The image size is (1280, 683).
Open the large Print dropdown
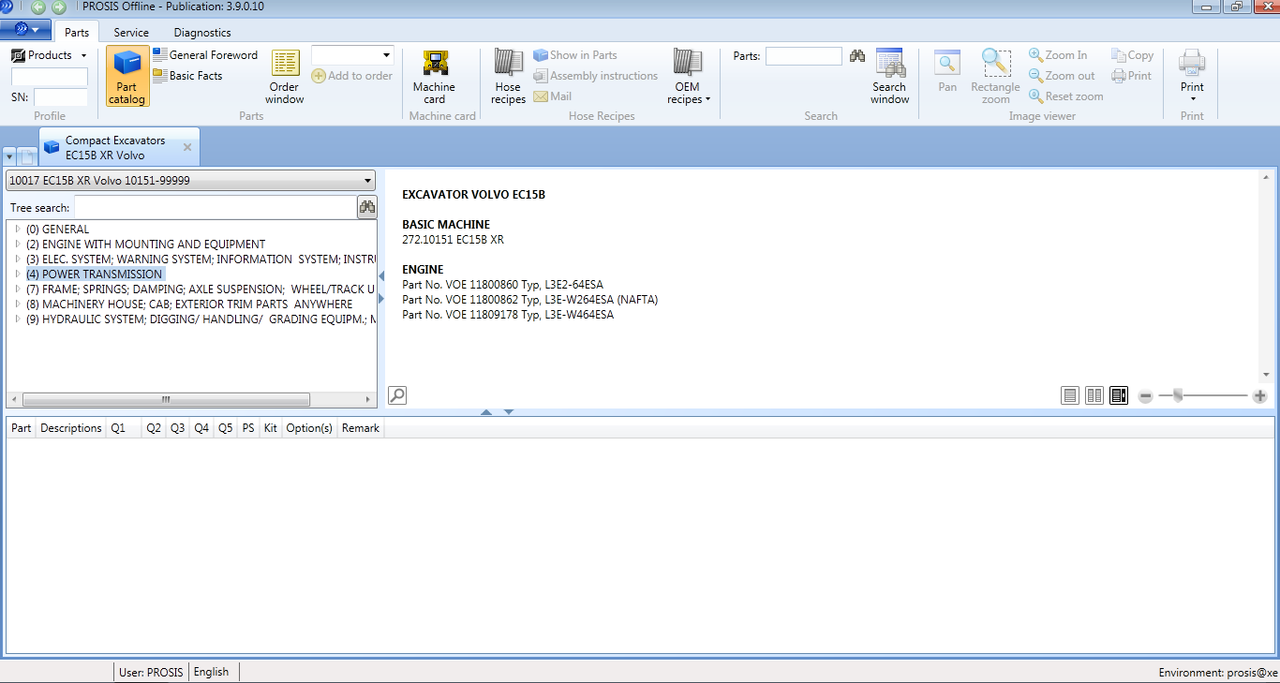click(1192, 77)
